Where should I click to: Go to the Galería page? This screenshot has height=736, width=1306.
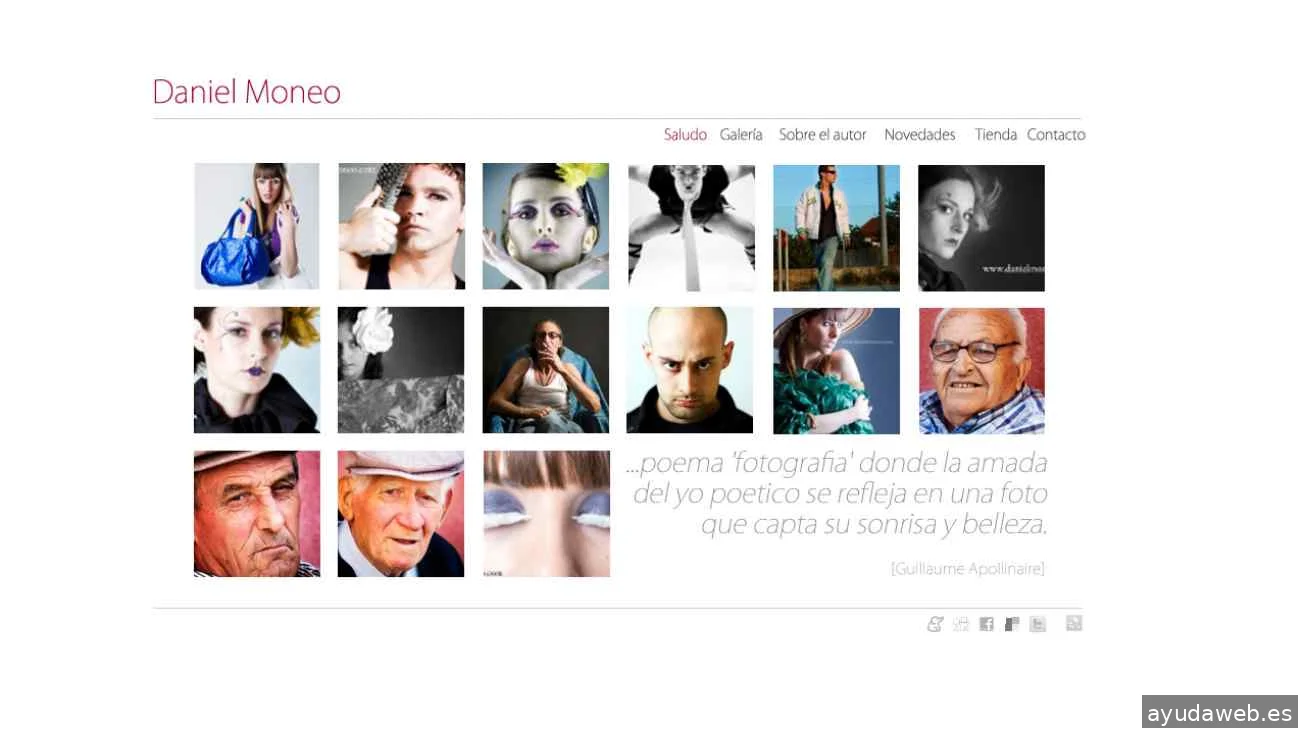(x=741, y=134)
